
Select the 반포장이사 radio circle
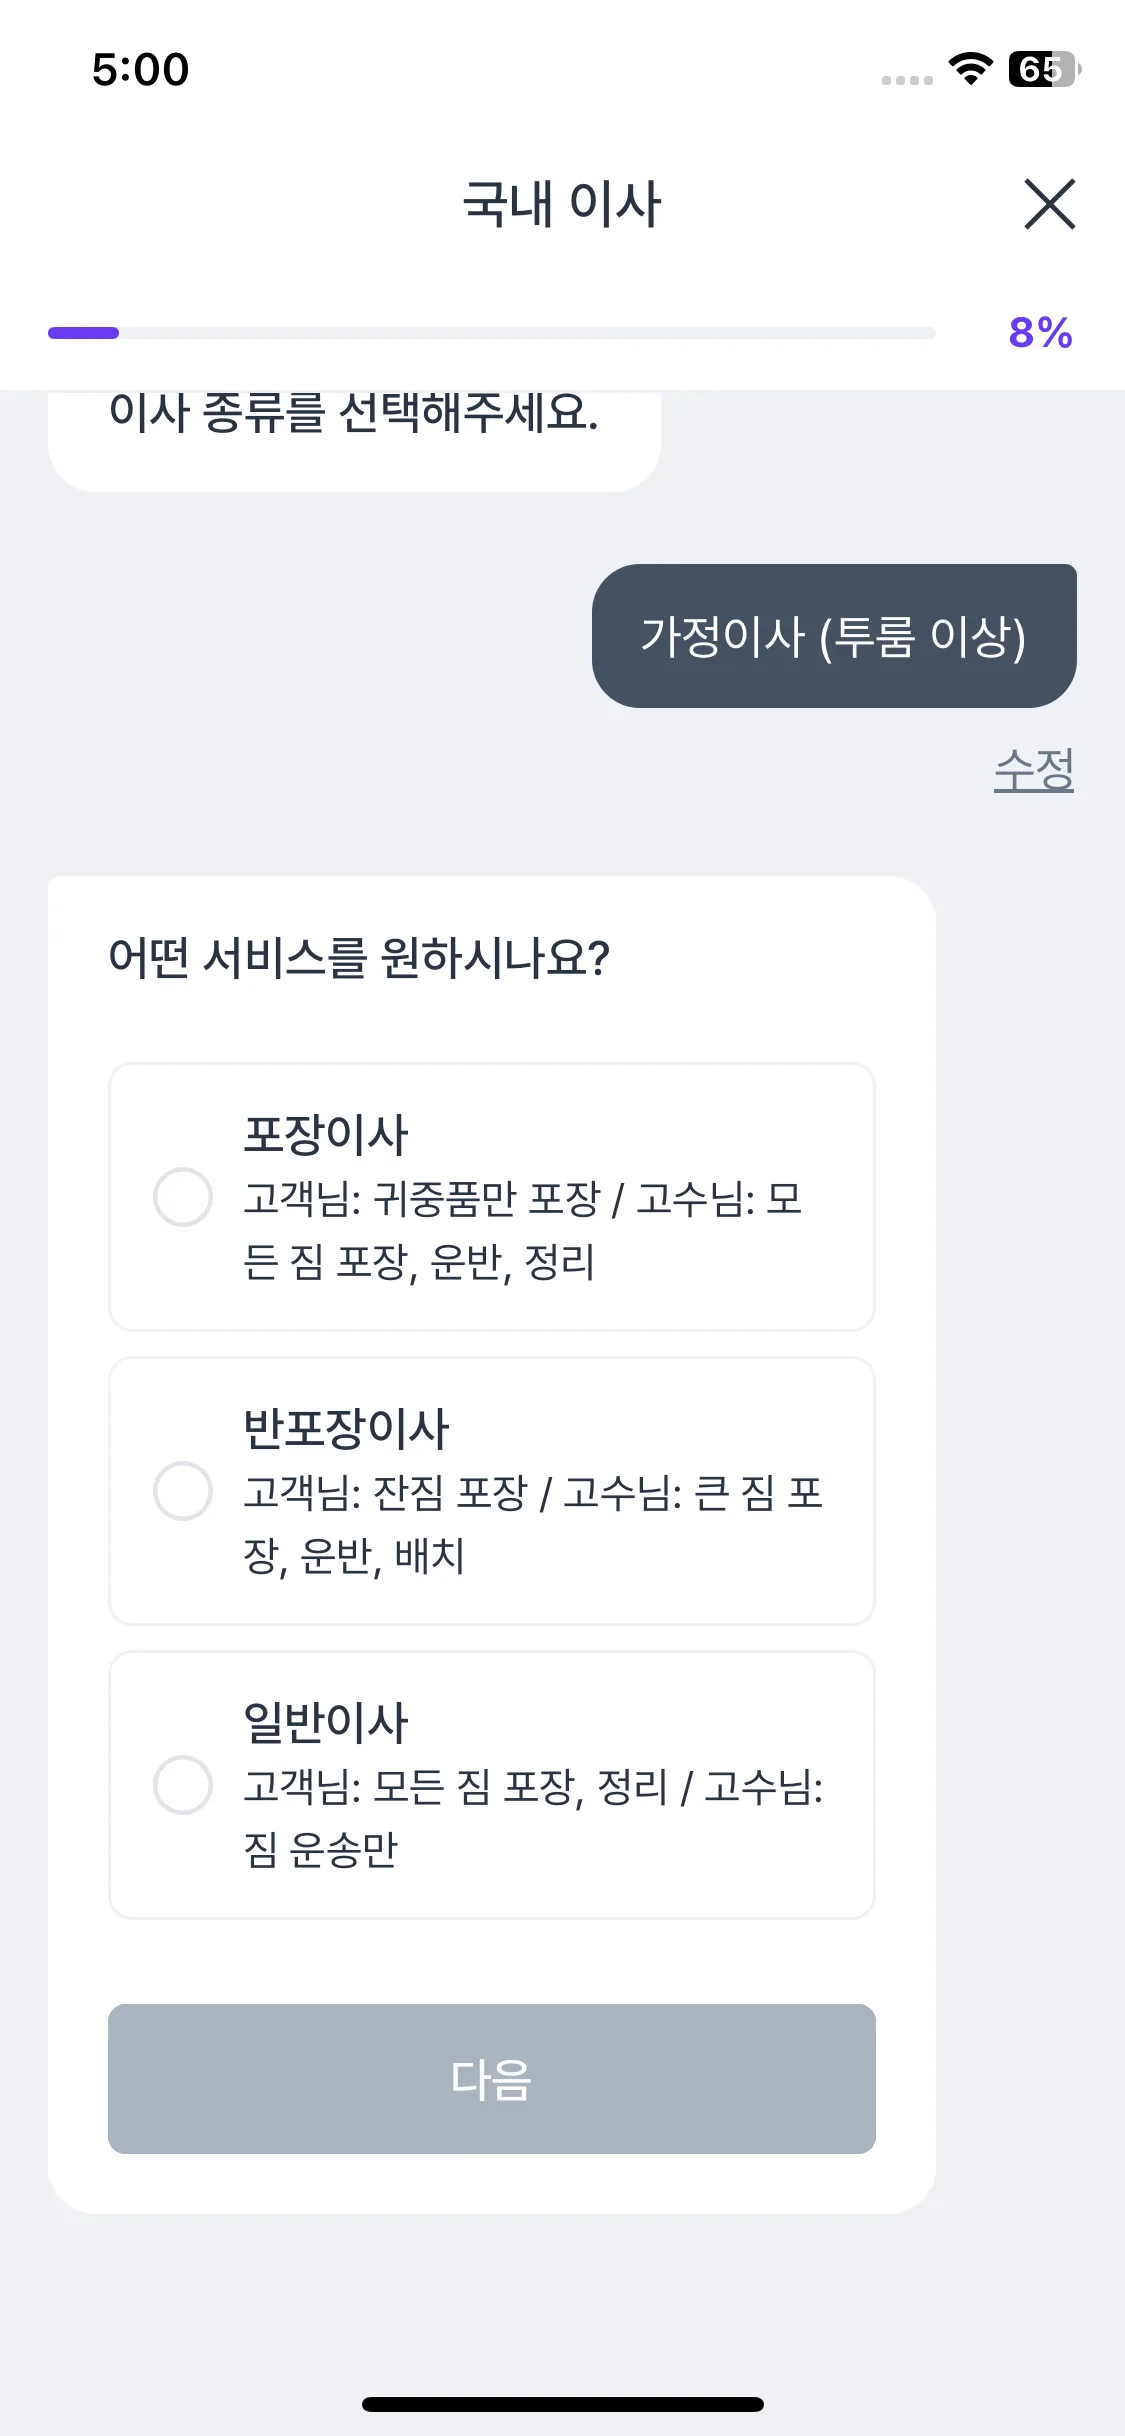183,1491
